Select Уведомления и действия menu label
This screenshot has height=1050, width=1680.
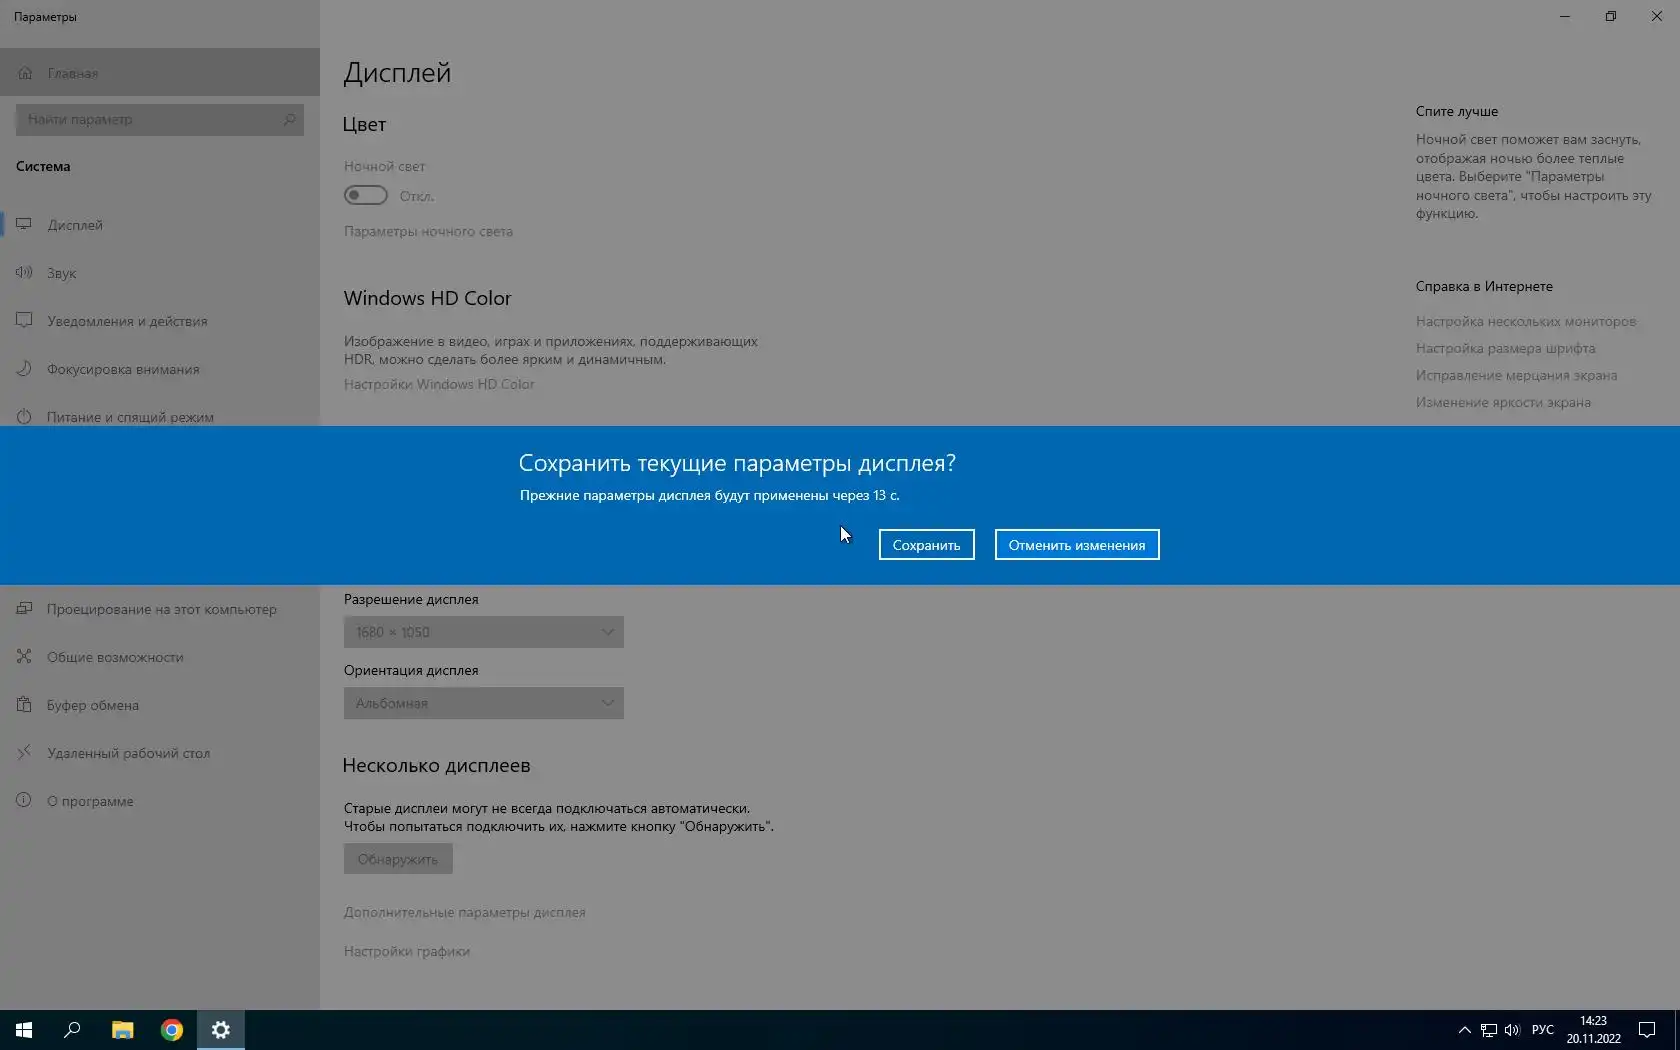(127, 321)
